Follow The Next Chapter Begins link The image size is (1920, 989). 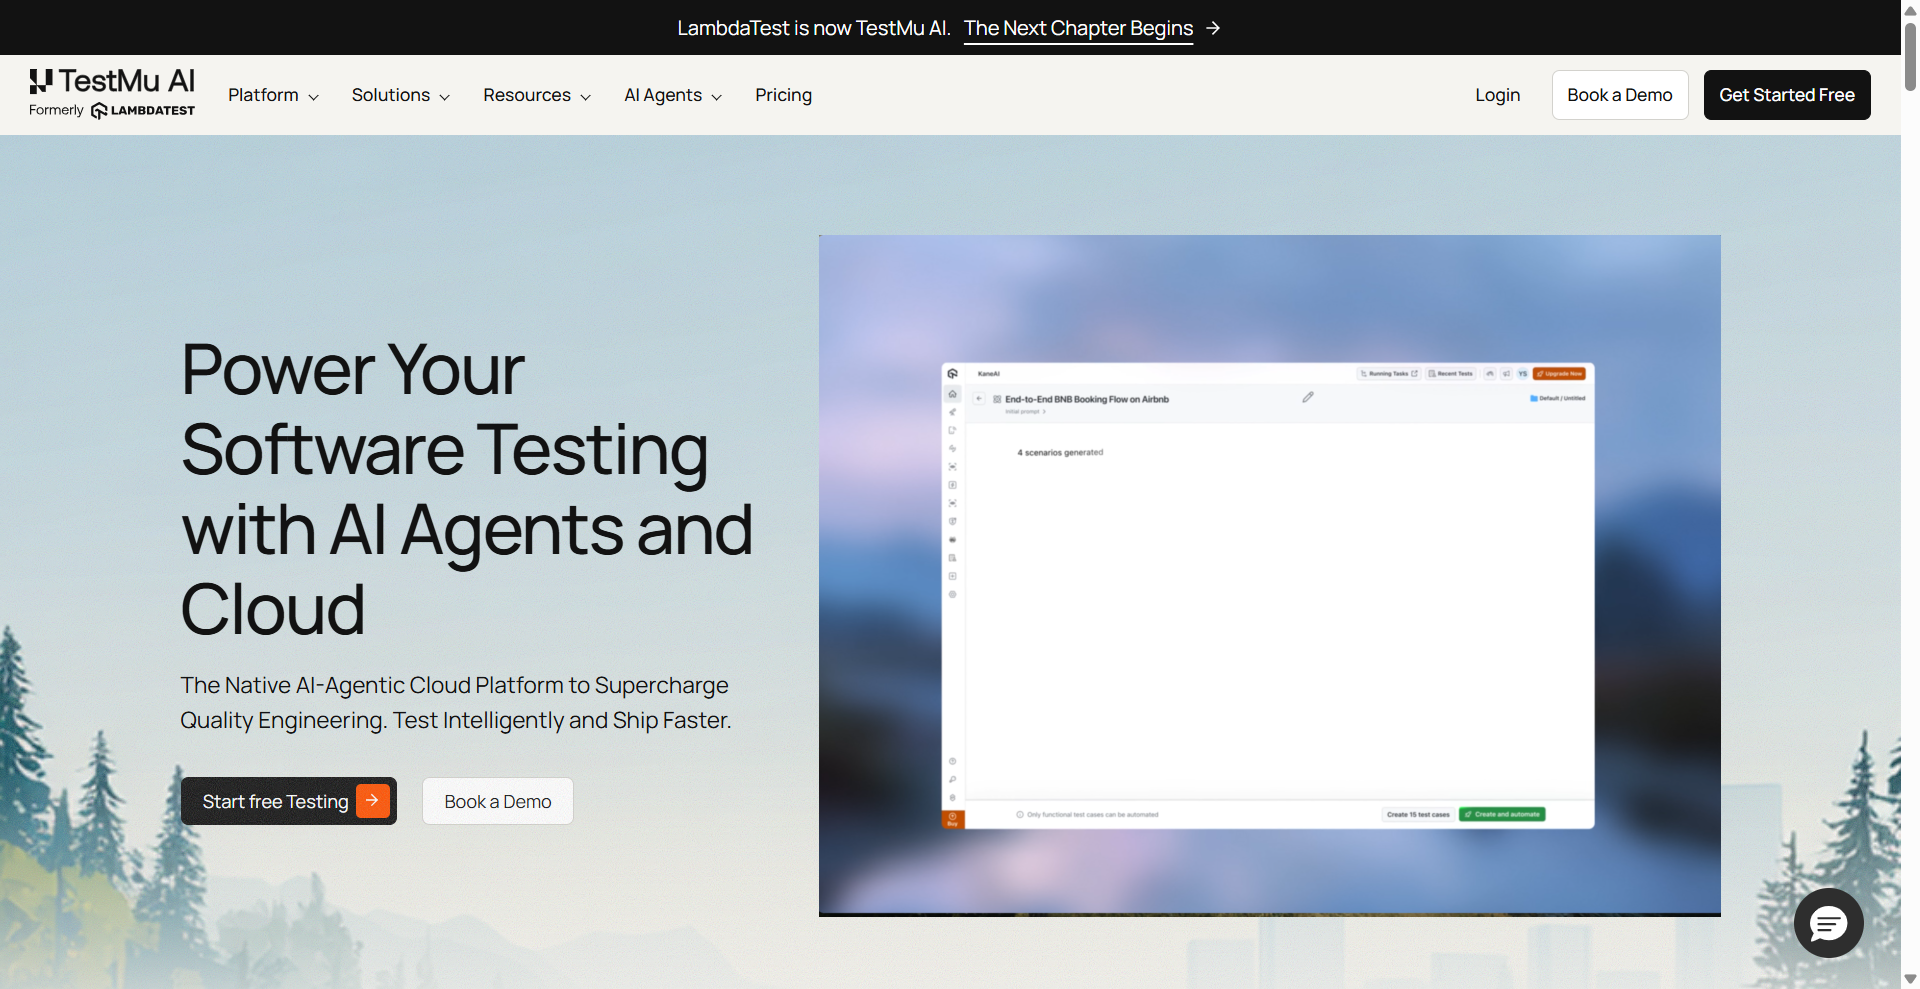[x=1077, y=27]
